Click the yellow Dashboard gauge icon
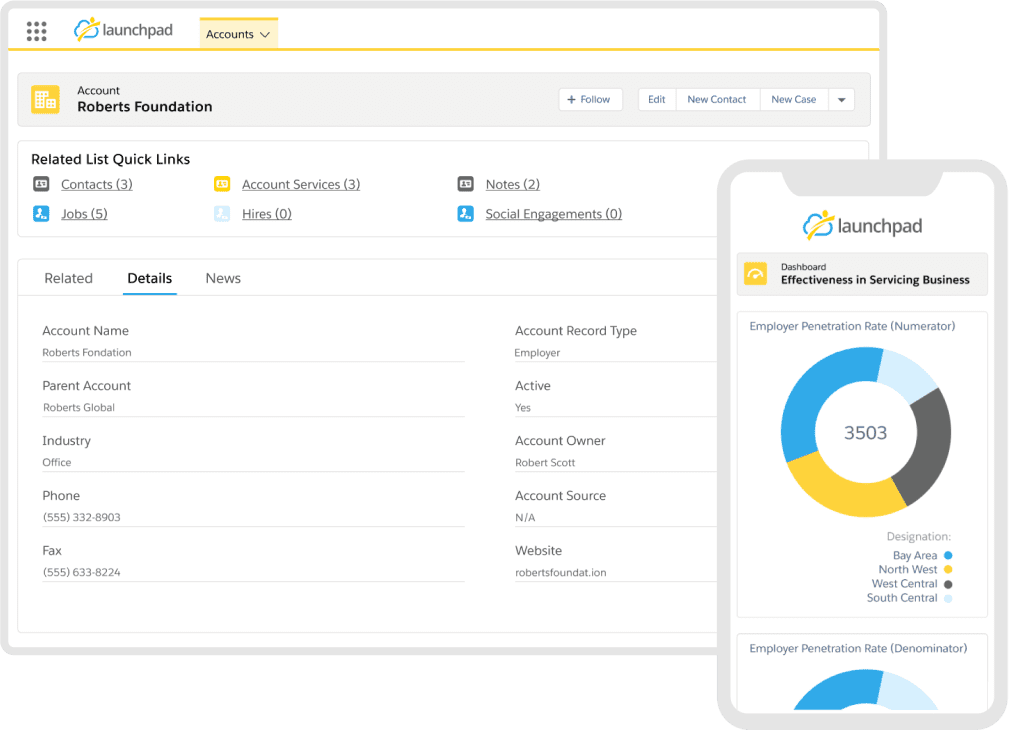This screenshot has width=1009, height=730. (x=755, y=274)
